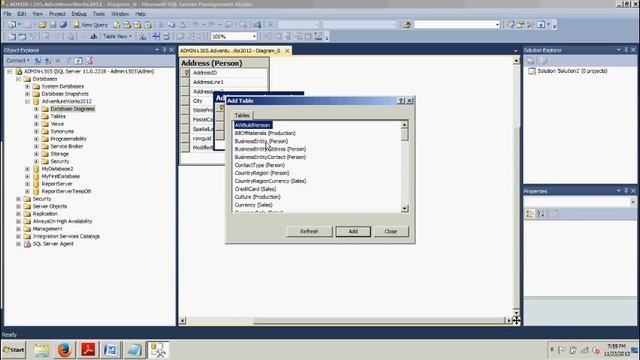Expand the Tables folder node
This screenshot has height=360, width=640.
tap(36, 116)
